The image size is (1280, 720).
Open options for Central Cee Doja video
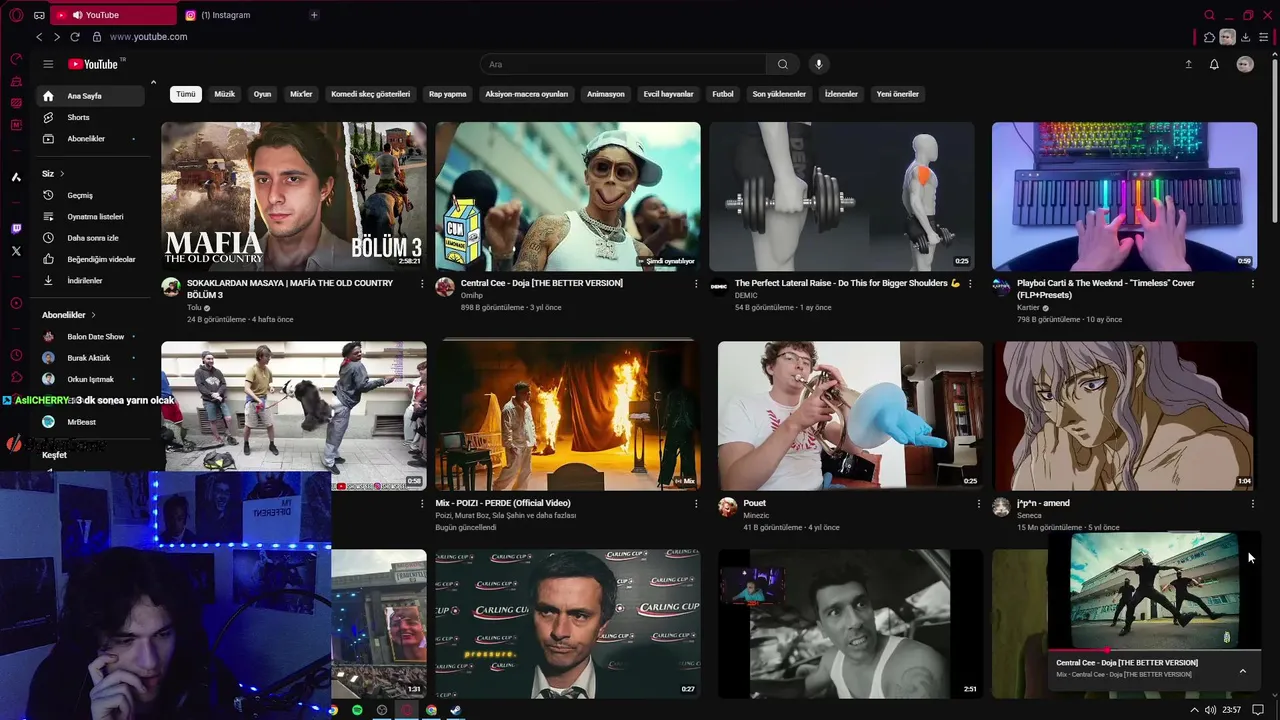tap(696, 283)
